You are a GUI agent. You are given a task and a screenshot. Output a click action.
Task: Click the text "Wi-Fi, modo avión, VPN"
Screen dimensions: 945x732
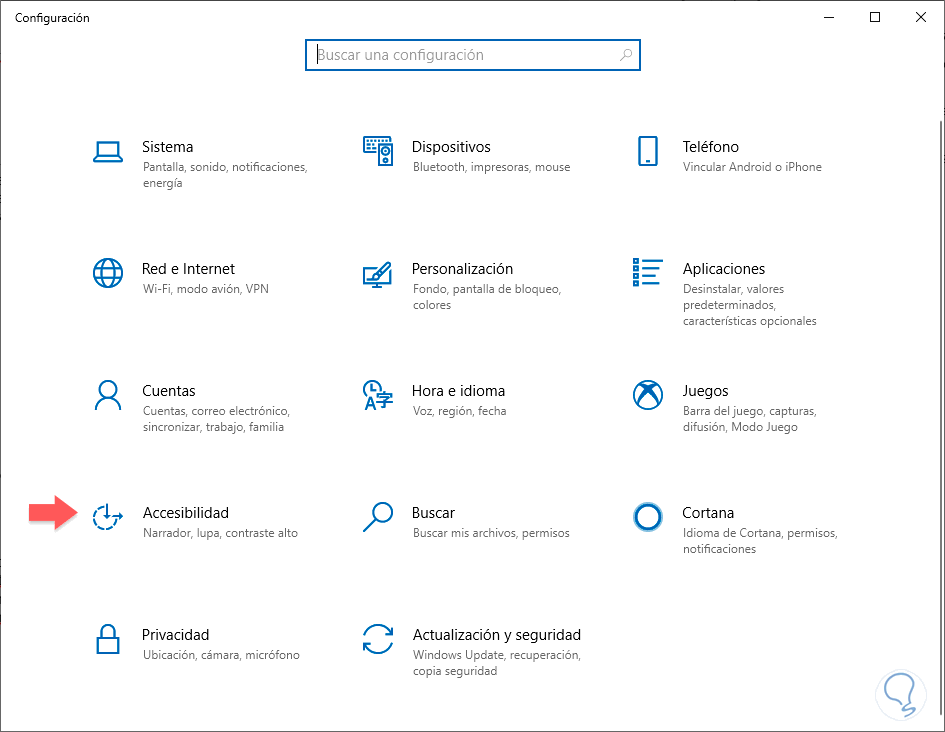point(206,289)
